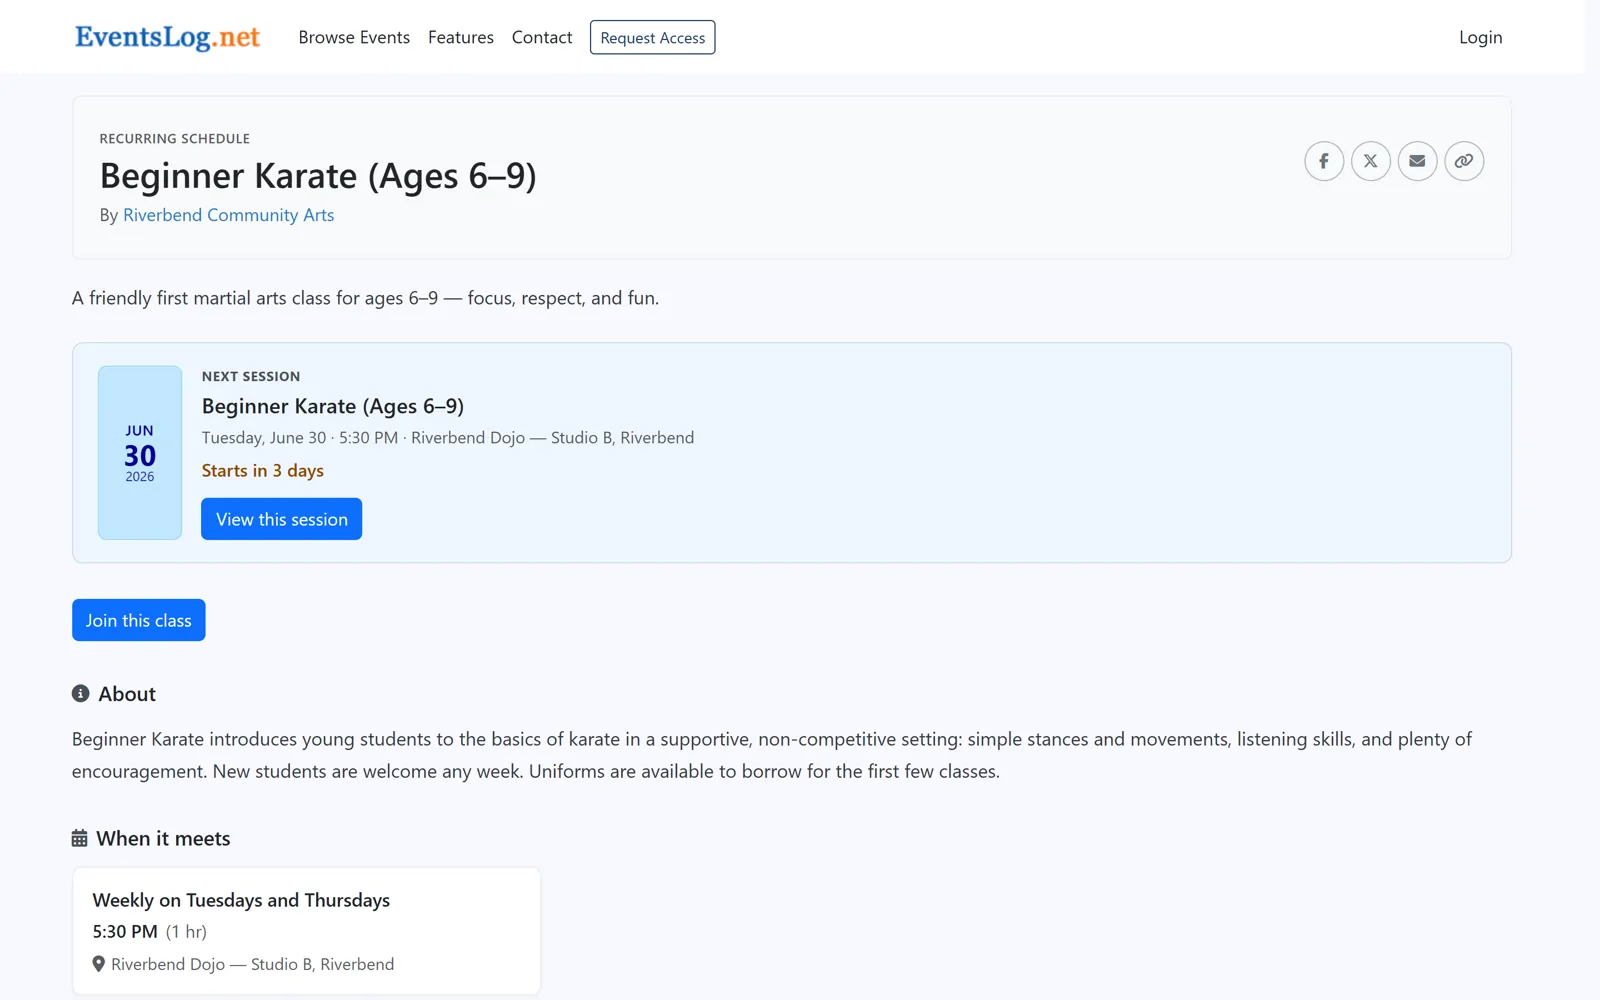This screenshot has height=1000, width=1600.
Task: Share the event on X
Action: [1371, 161]
